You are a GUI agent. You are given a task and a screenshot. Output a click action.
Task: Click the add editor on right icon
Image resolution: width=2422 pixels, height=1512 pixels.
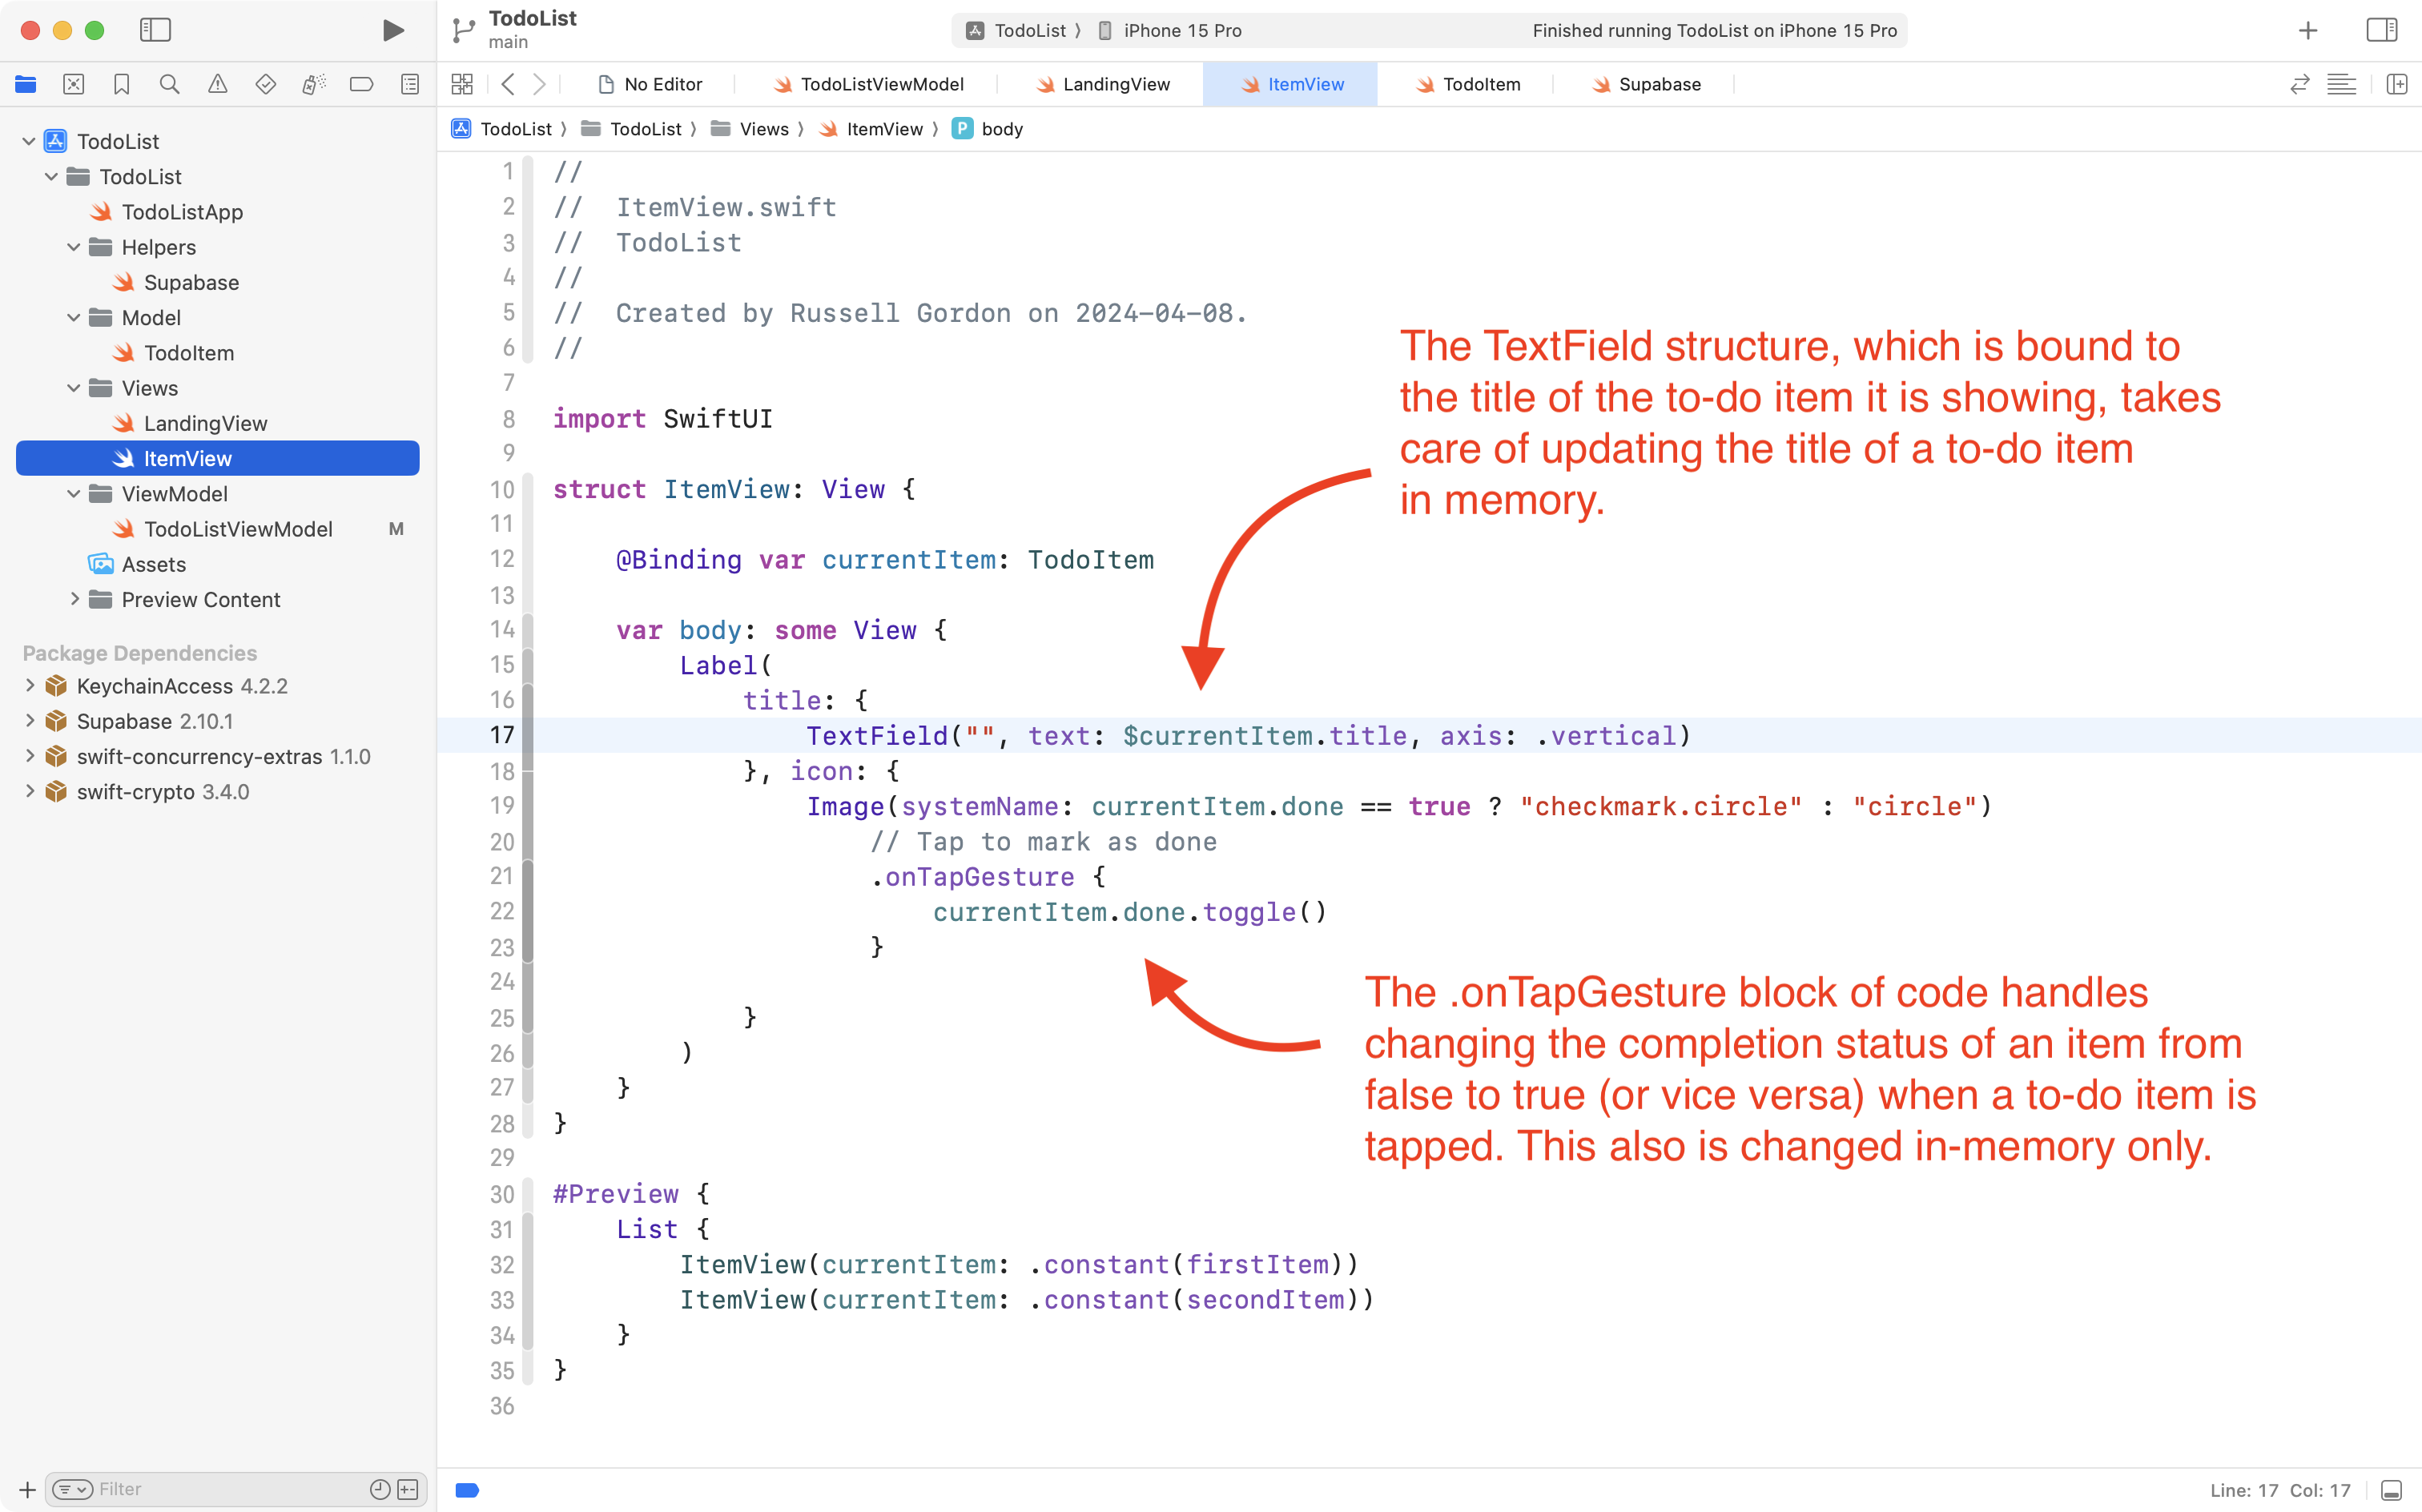coord(2397,84)
